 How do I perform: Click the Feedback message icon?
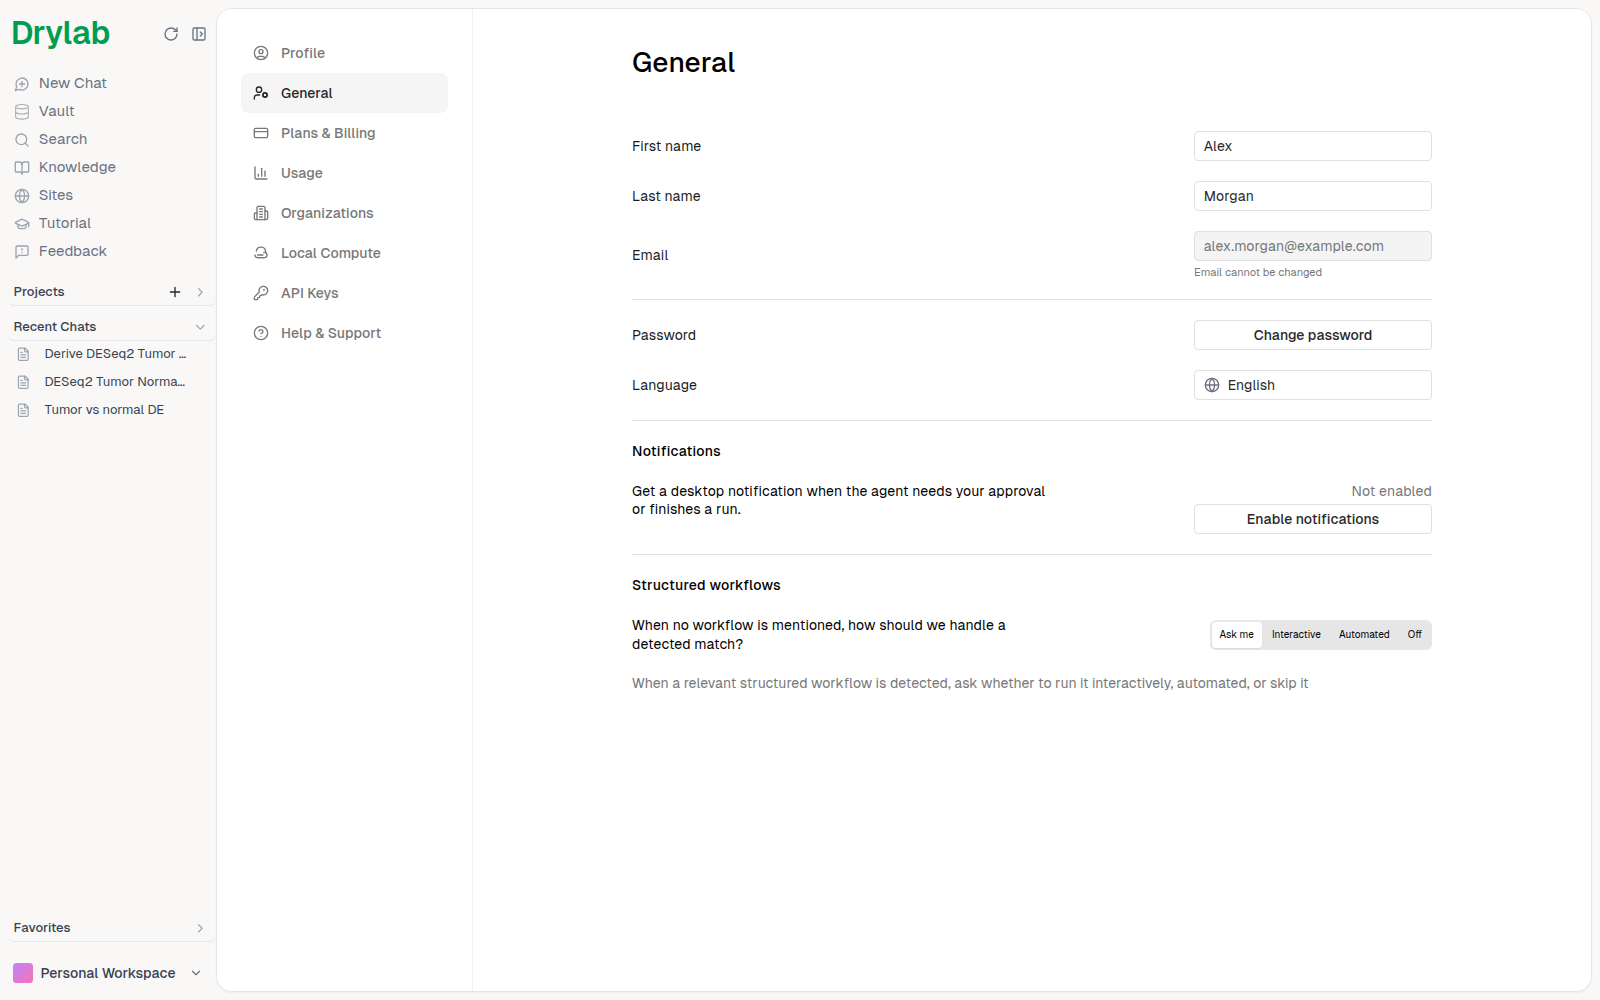22,252
